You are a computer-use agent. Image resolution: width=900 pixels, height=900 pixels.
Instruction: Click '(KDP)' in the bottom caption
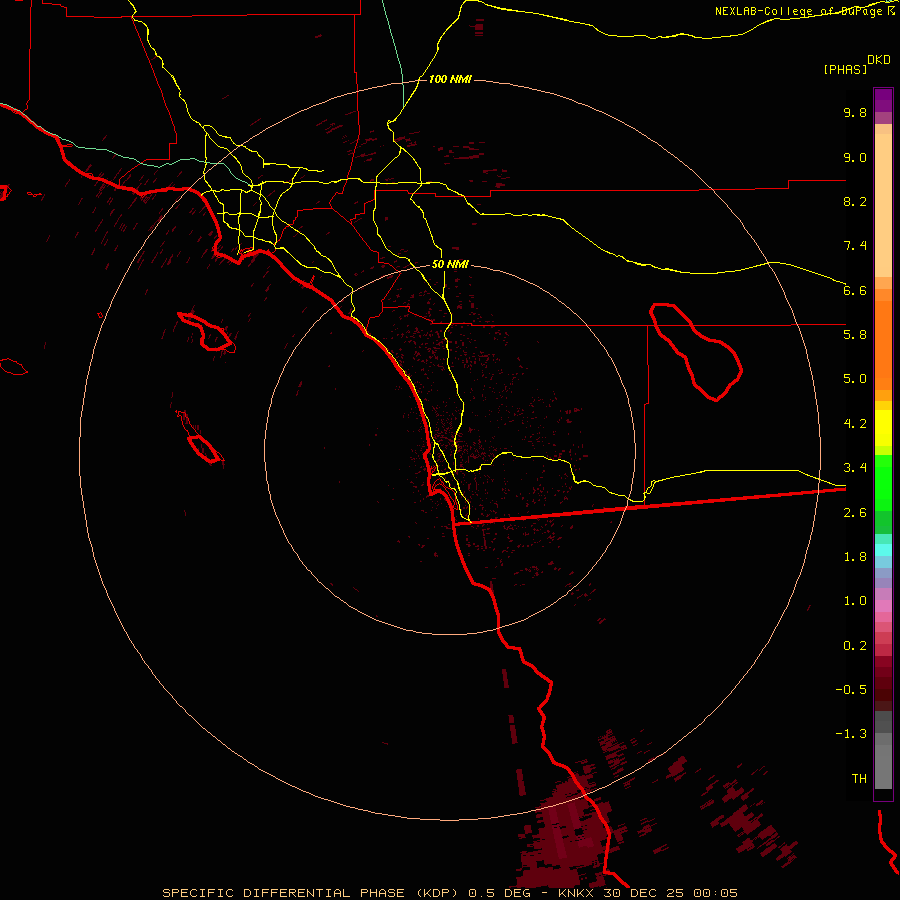coord(437,893)
